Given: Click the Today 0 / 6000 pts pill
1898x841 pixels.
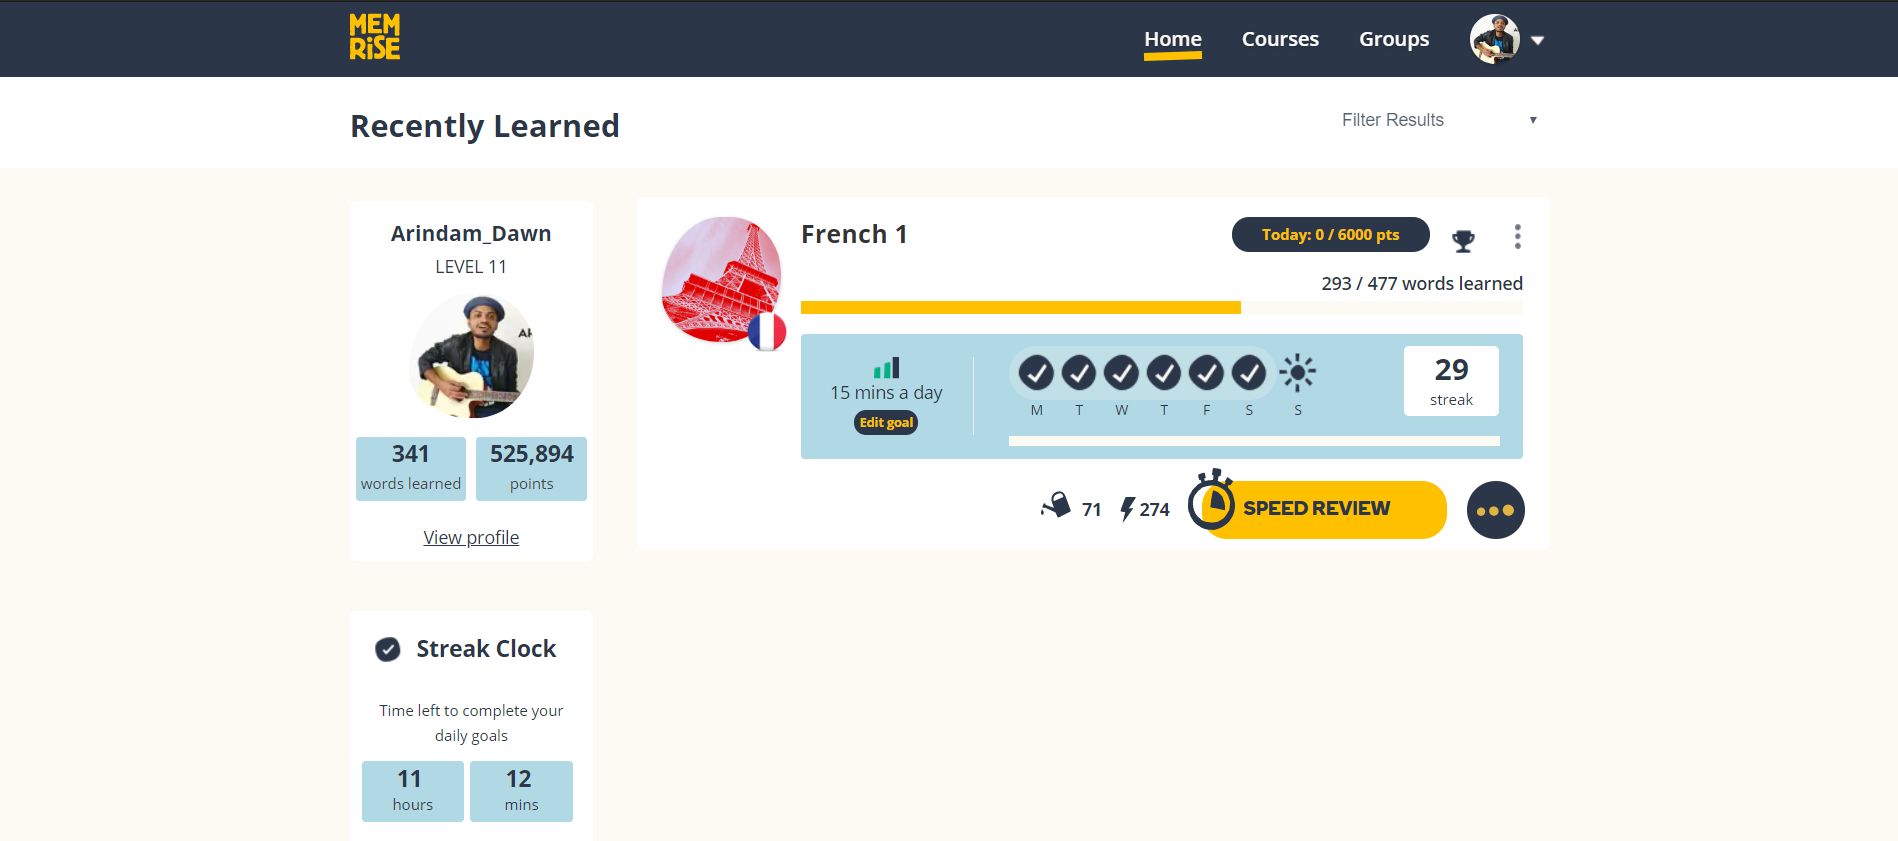Looking at the screenshot, I should [x=1330, y=234].
